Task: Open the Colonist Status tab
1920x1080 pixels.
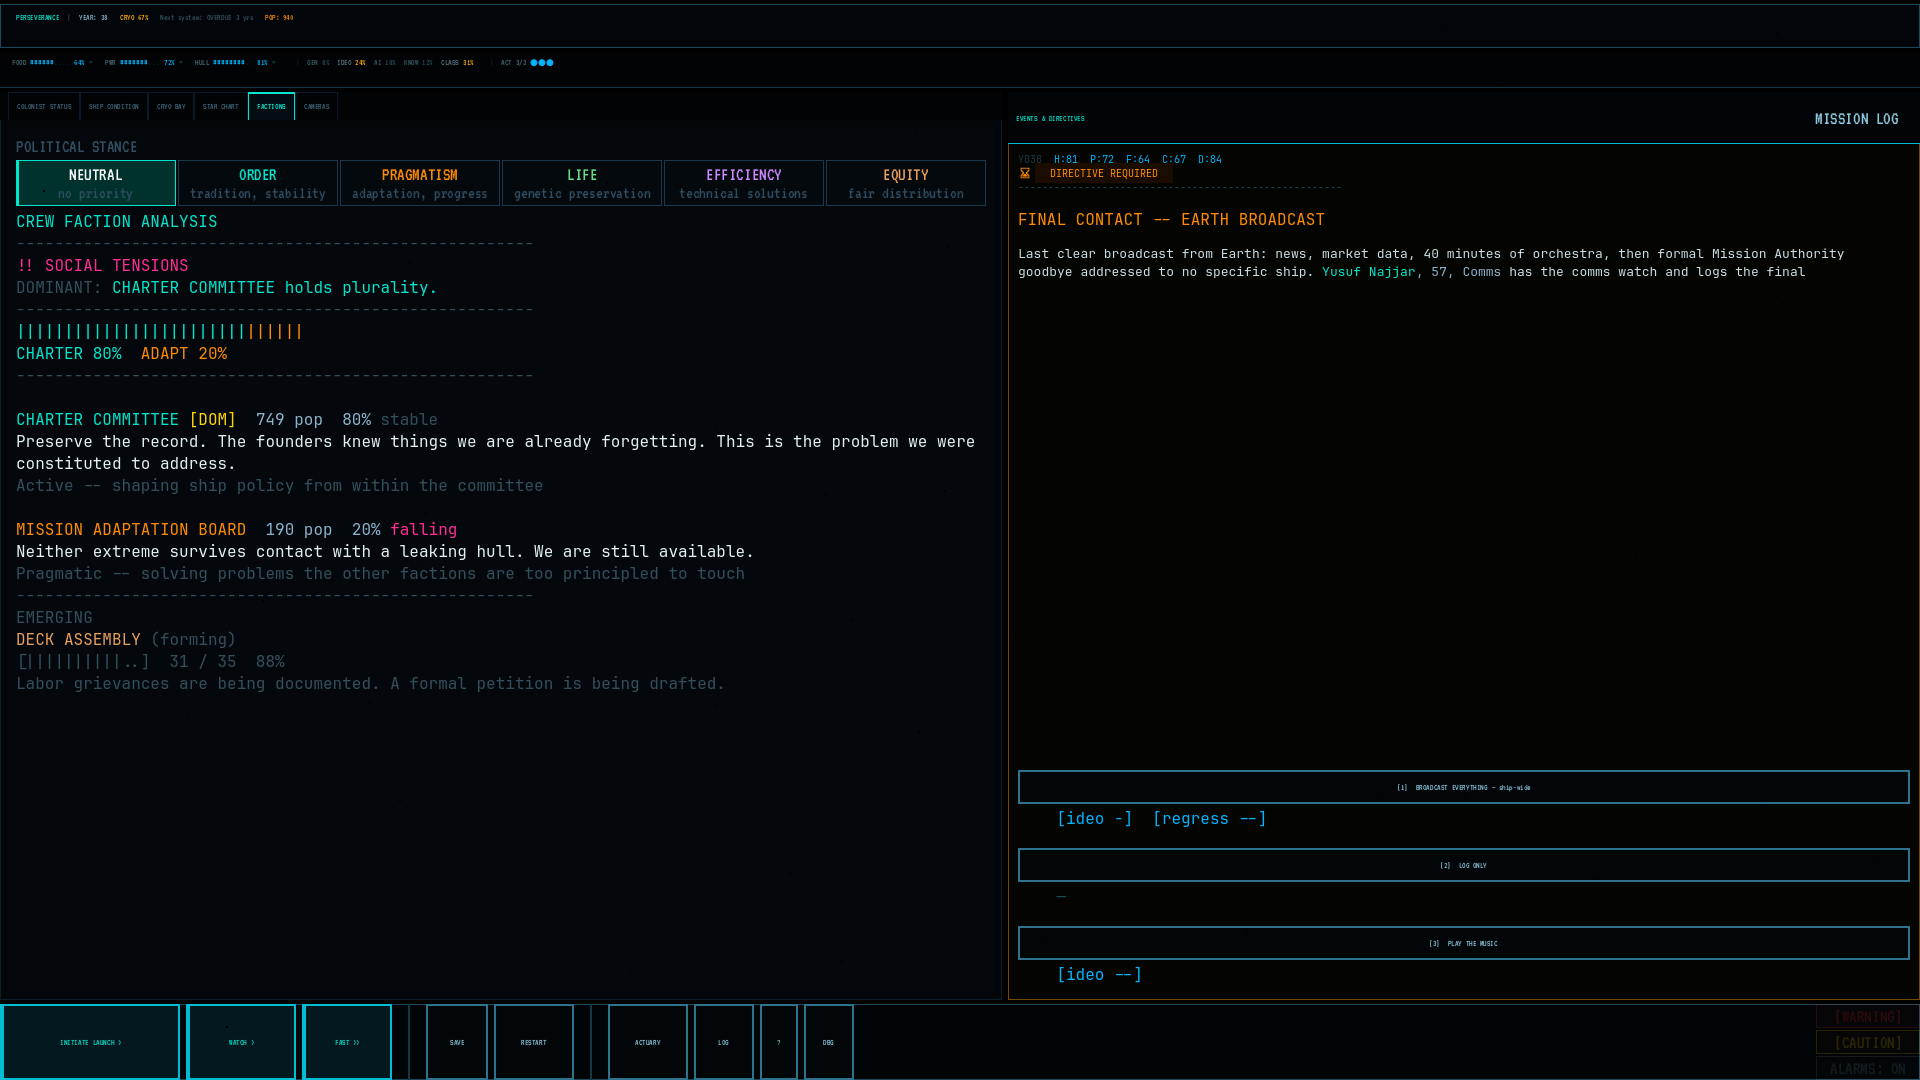Action: tap(44, 106)
